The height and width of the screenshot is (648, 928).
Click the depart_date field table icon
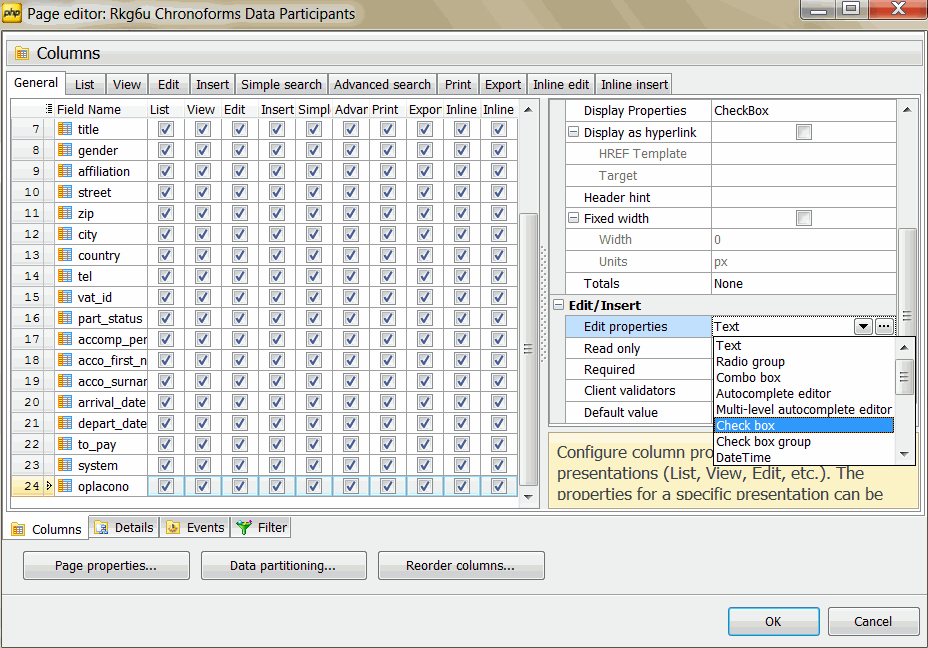pos(65,423)
